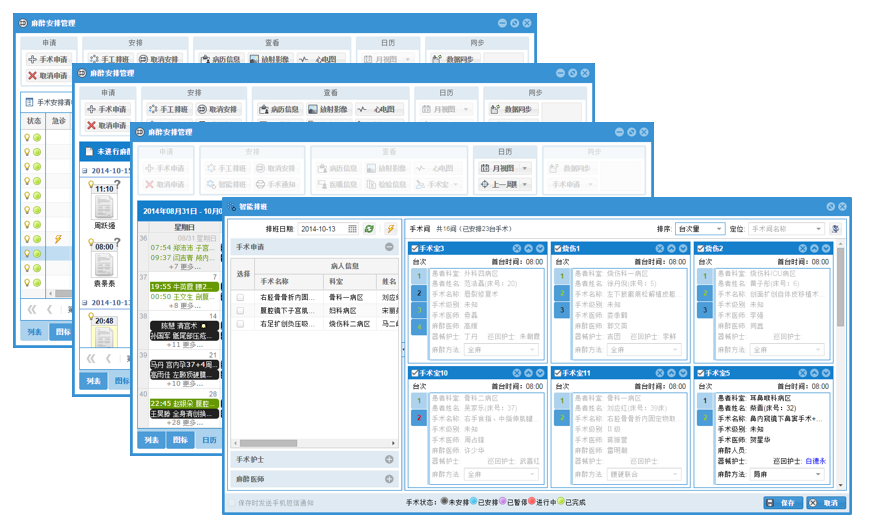The height and width of the screenshot is (516, 886).
Task: Toggle the 烧伤2 room checkbox
Action: click(x=701, y=249)
